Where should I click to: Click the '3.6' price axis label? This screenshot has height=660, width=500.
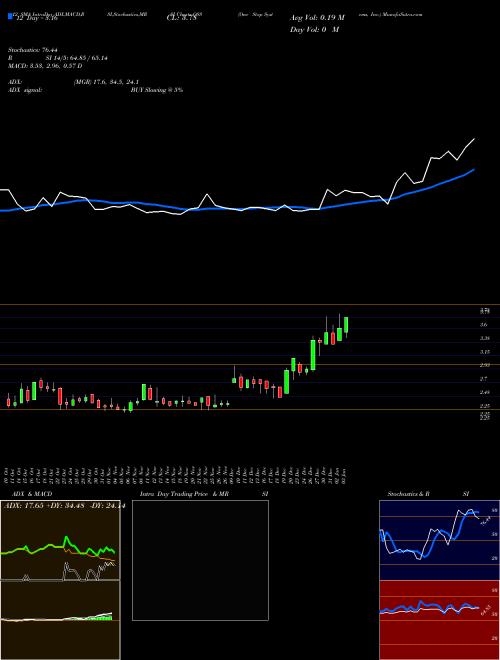point(484,325)
